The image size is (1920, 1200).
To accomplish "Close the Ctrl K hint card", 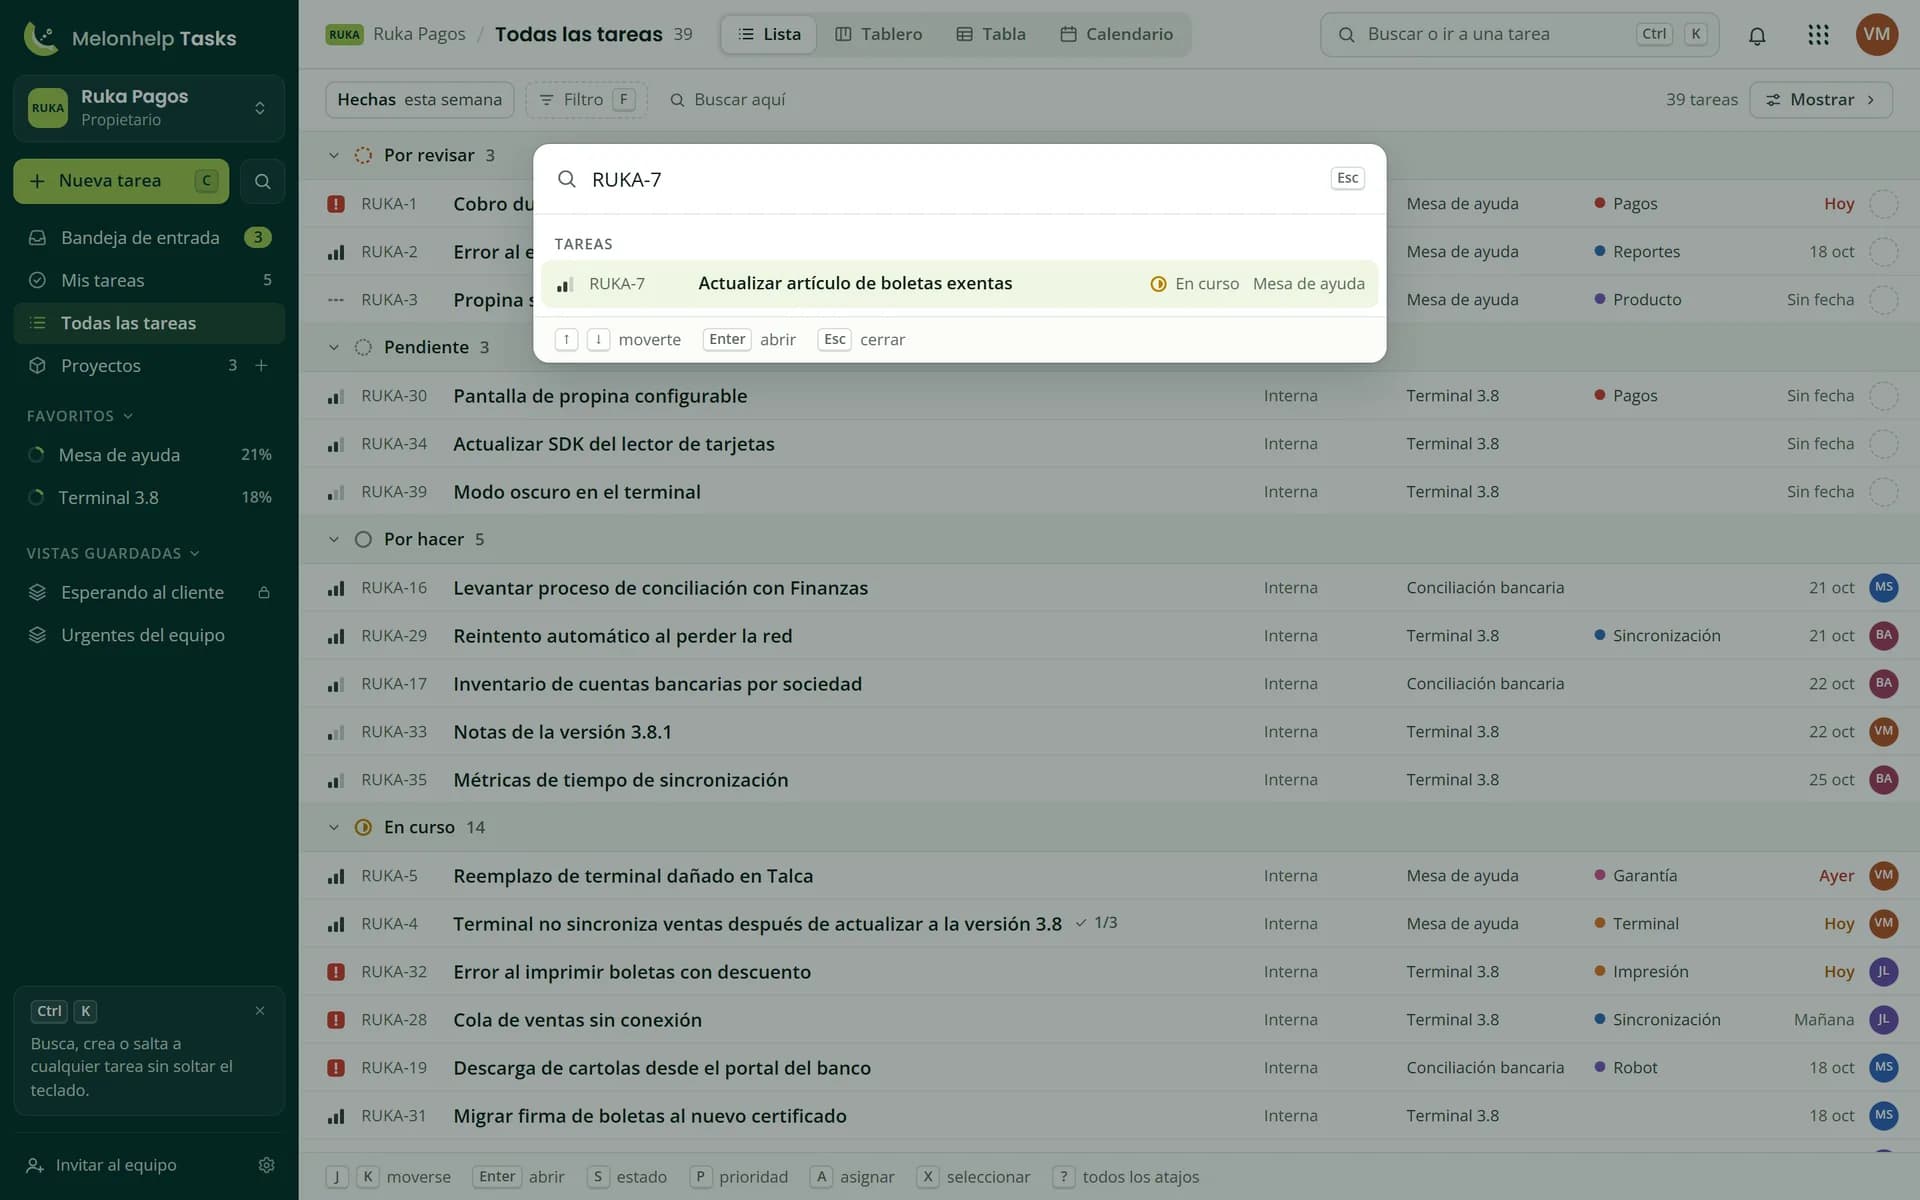I will [260, 1011].
